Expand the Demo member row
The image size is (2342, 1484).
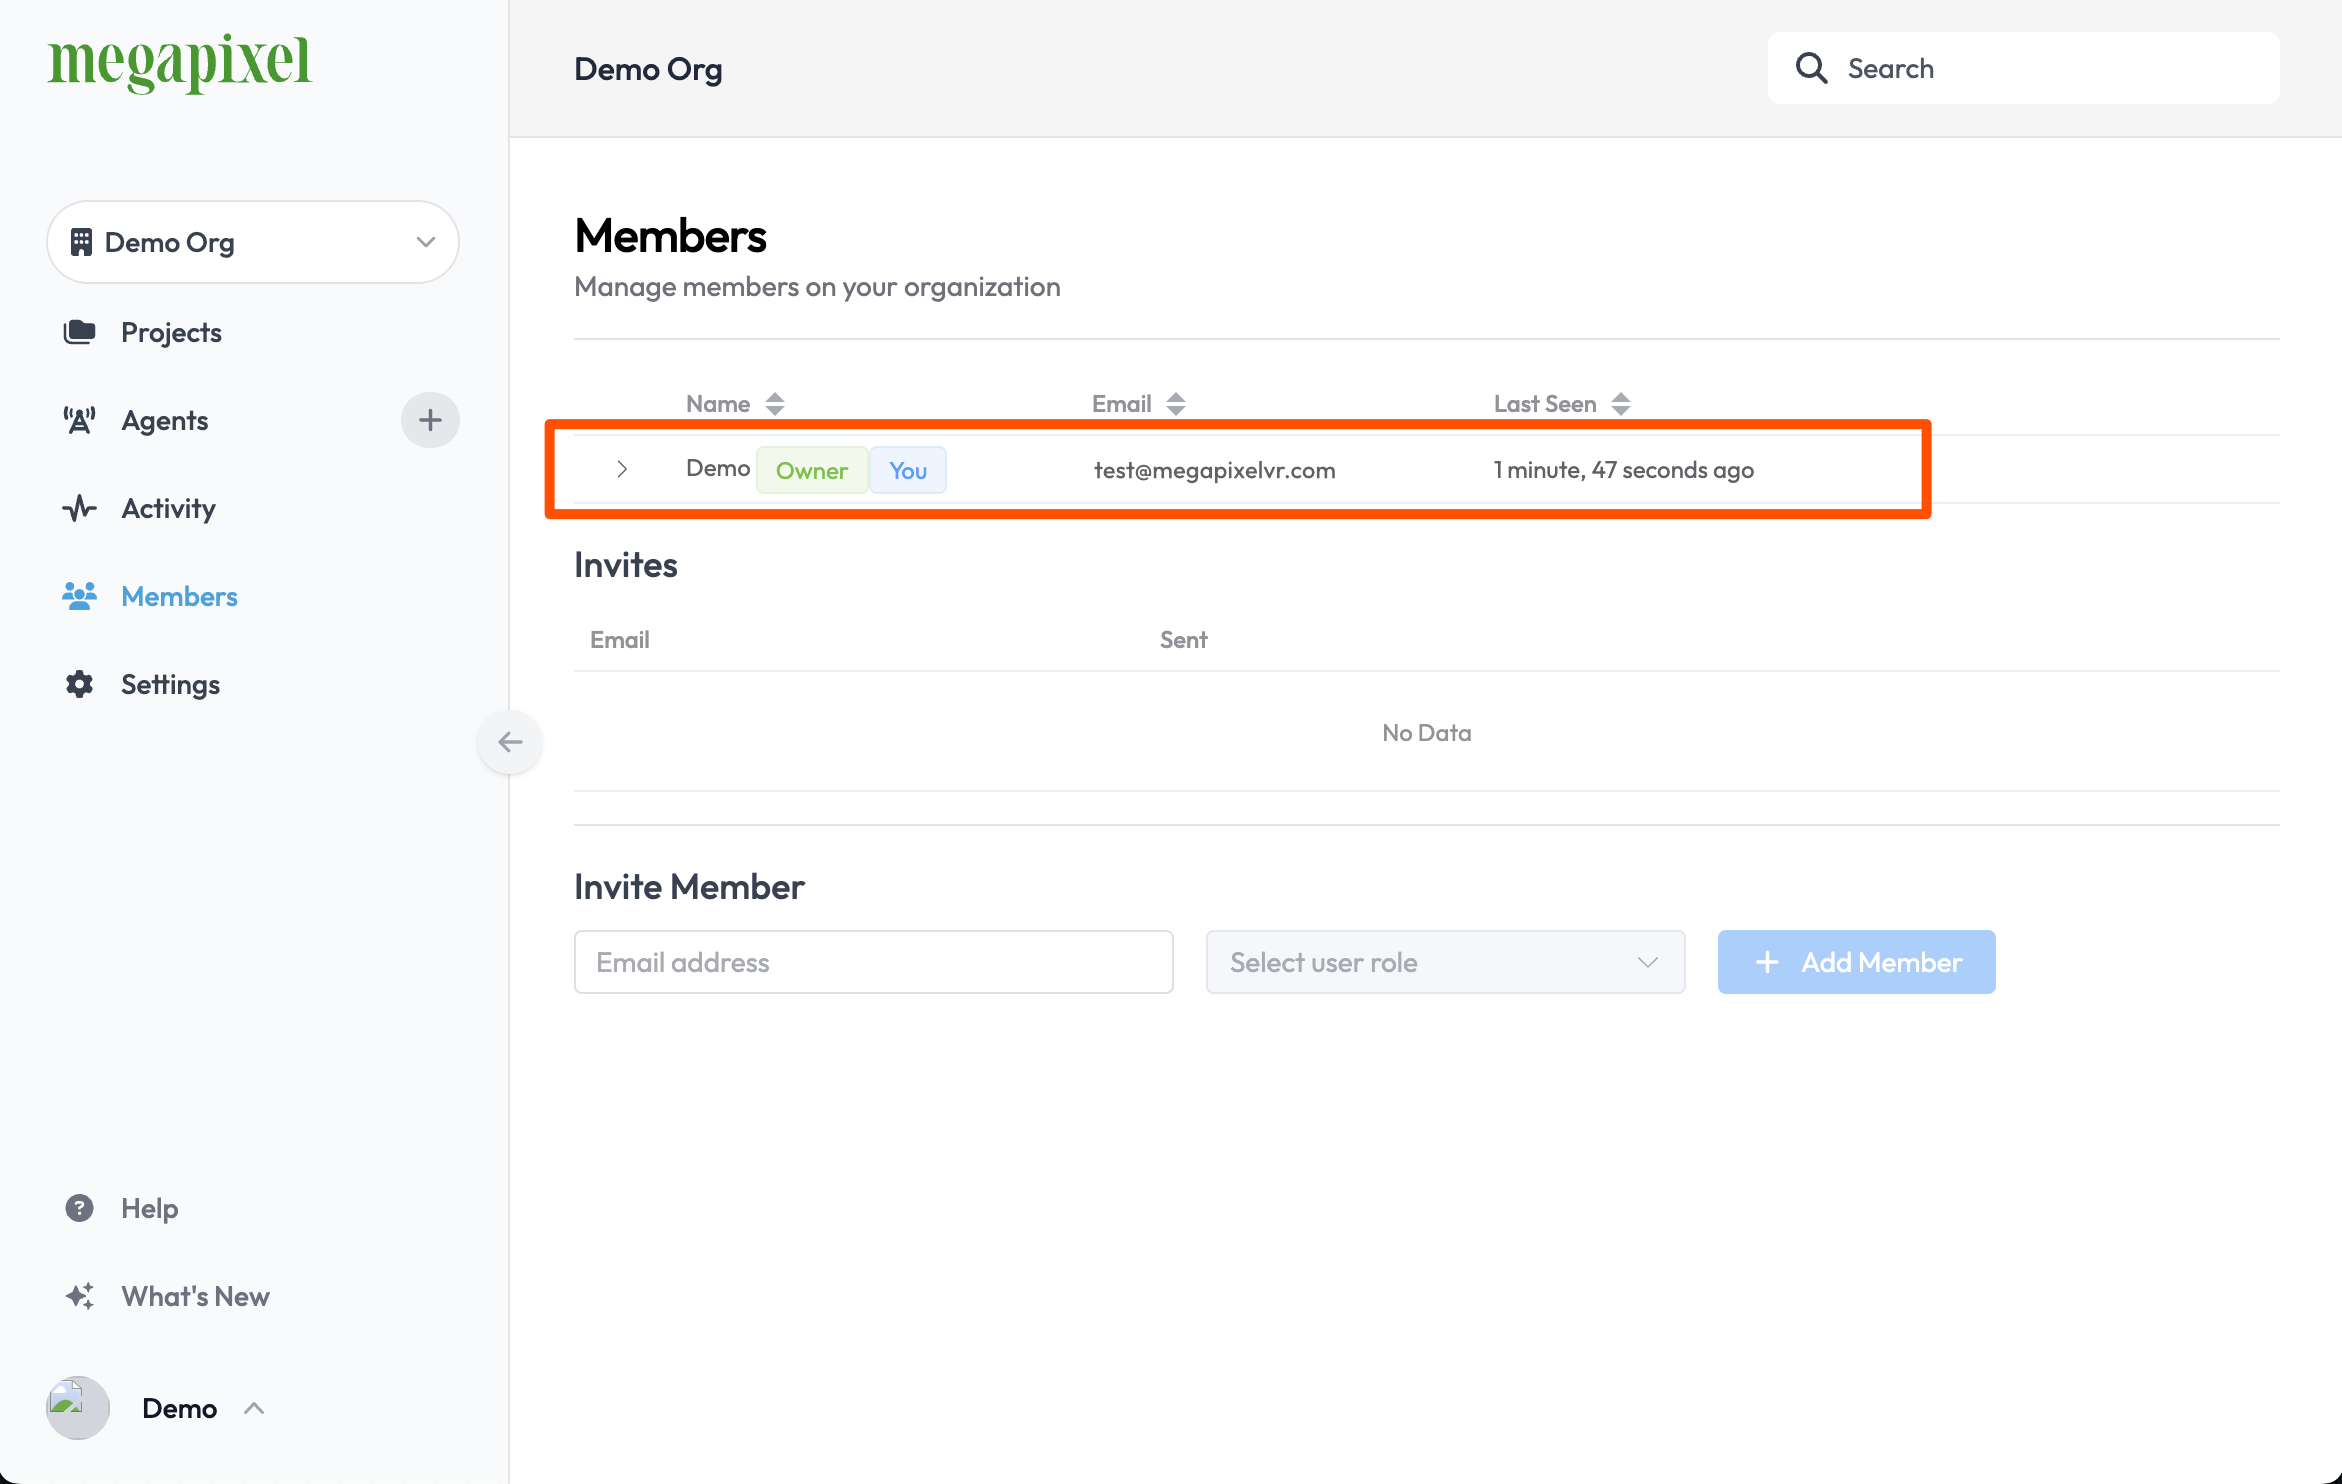point(623,468)
